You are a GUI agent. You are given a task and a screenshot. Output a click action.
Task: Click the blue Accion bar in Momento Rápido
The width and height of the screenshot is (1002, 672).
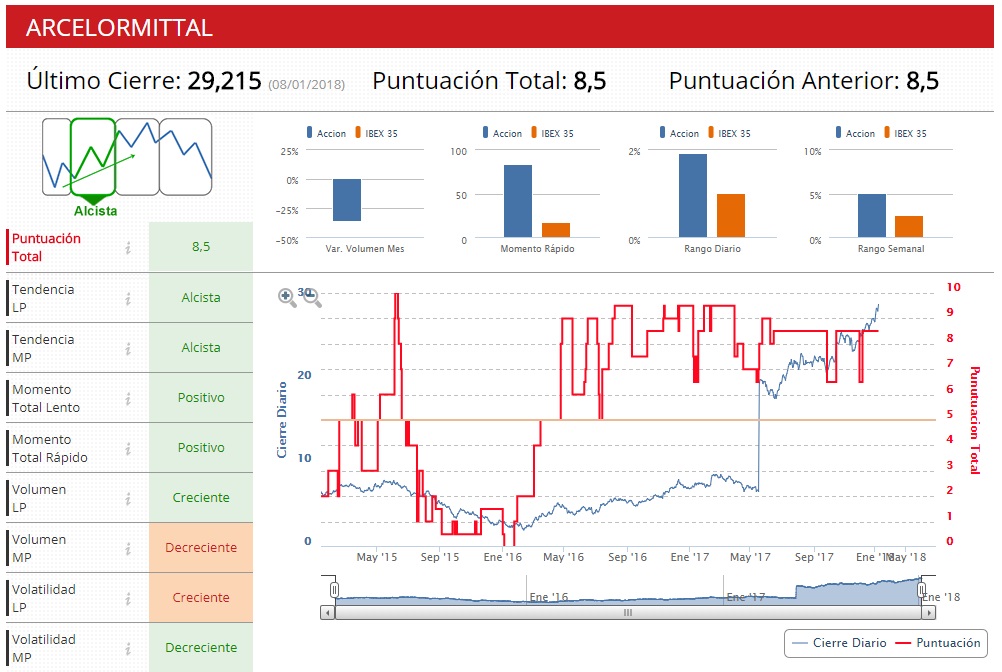[518, 201]
